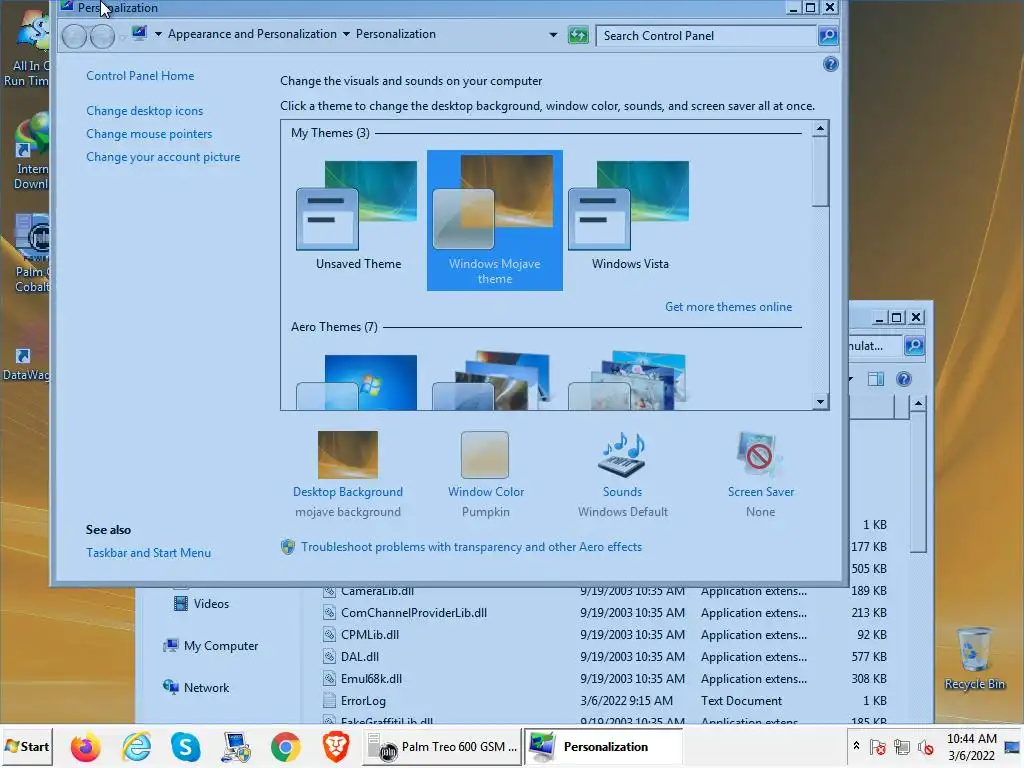Click the search icon in the background explorer window
The height and width of the screenshot is (768, 1024).
[914, 345]
